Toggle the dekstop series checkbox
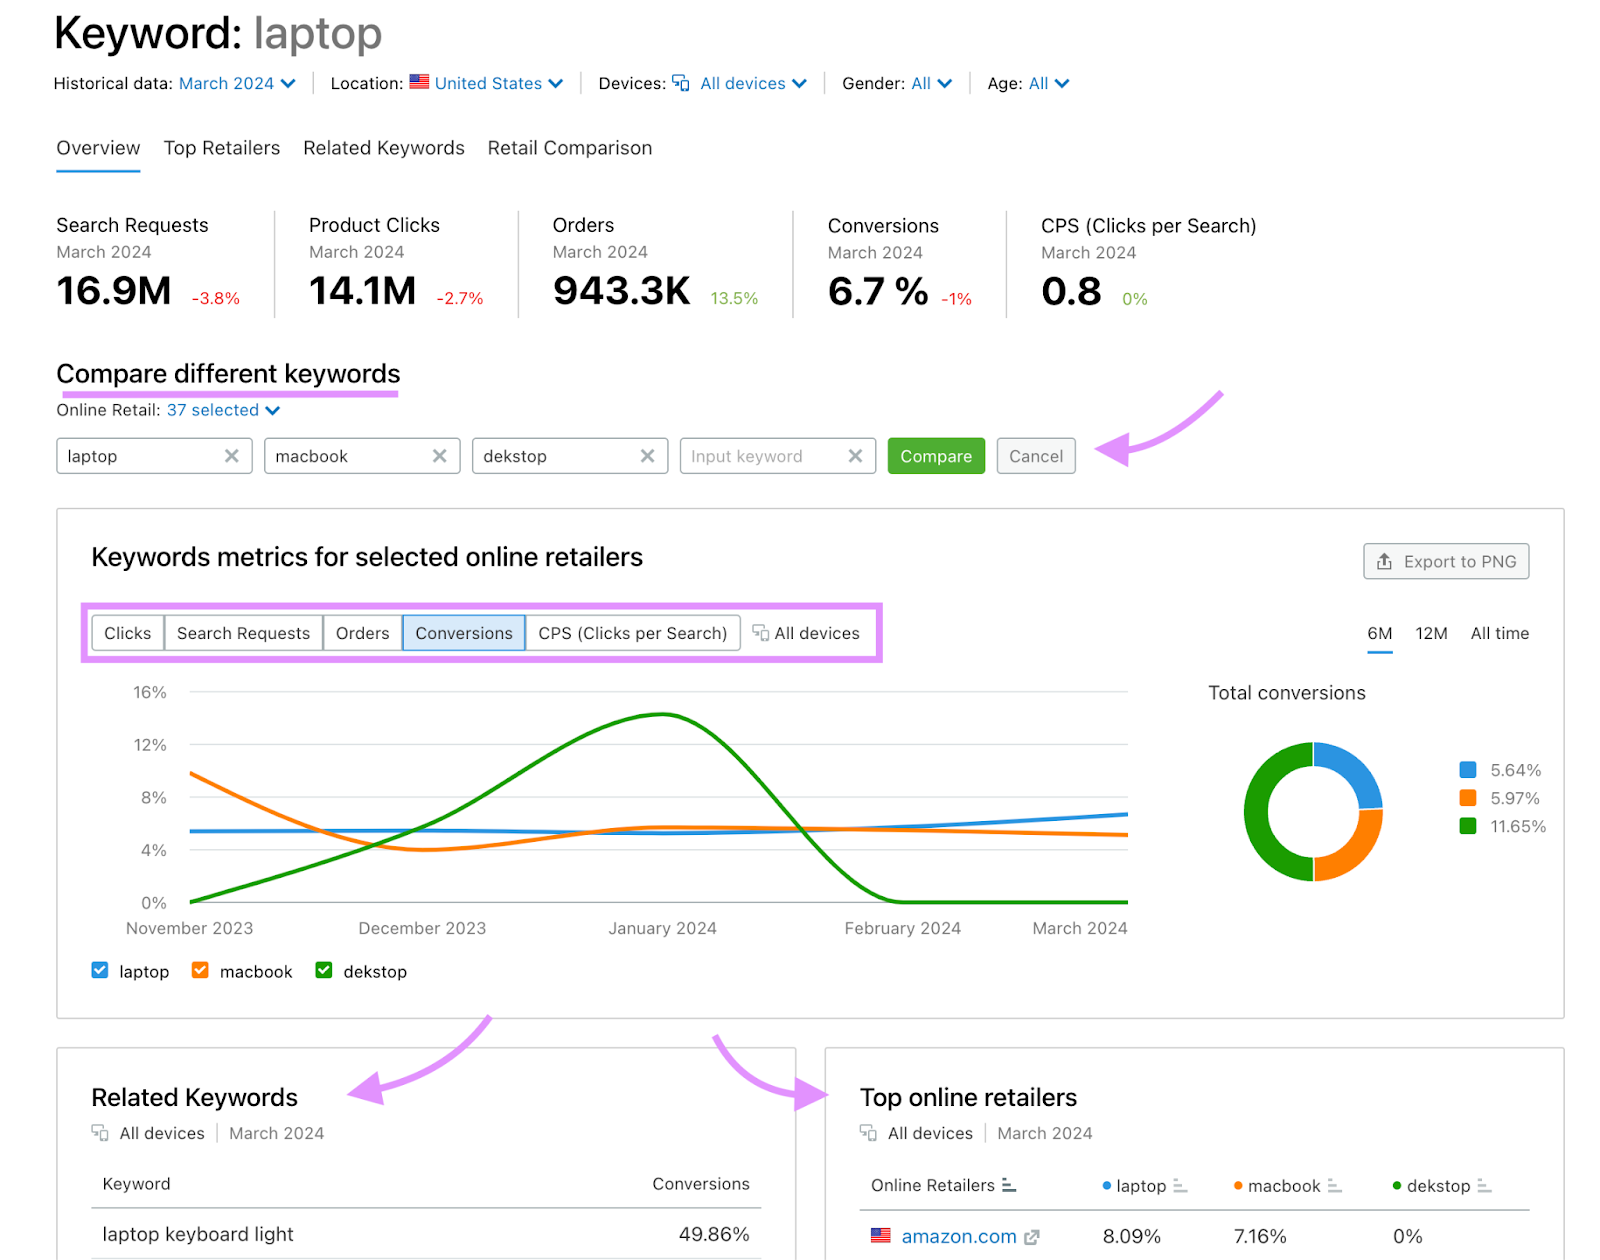Screen dimensions: 1600x1260 click(324, 970)
